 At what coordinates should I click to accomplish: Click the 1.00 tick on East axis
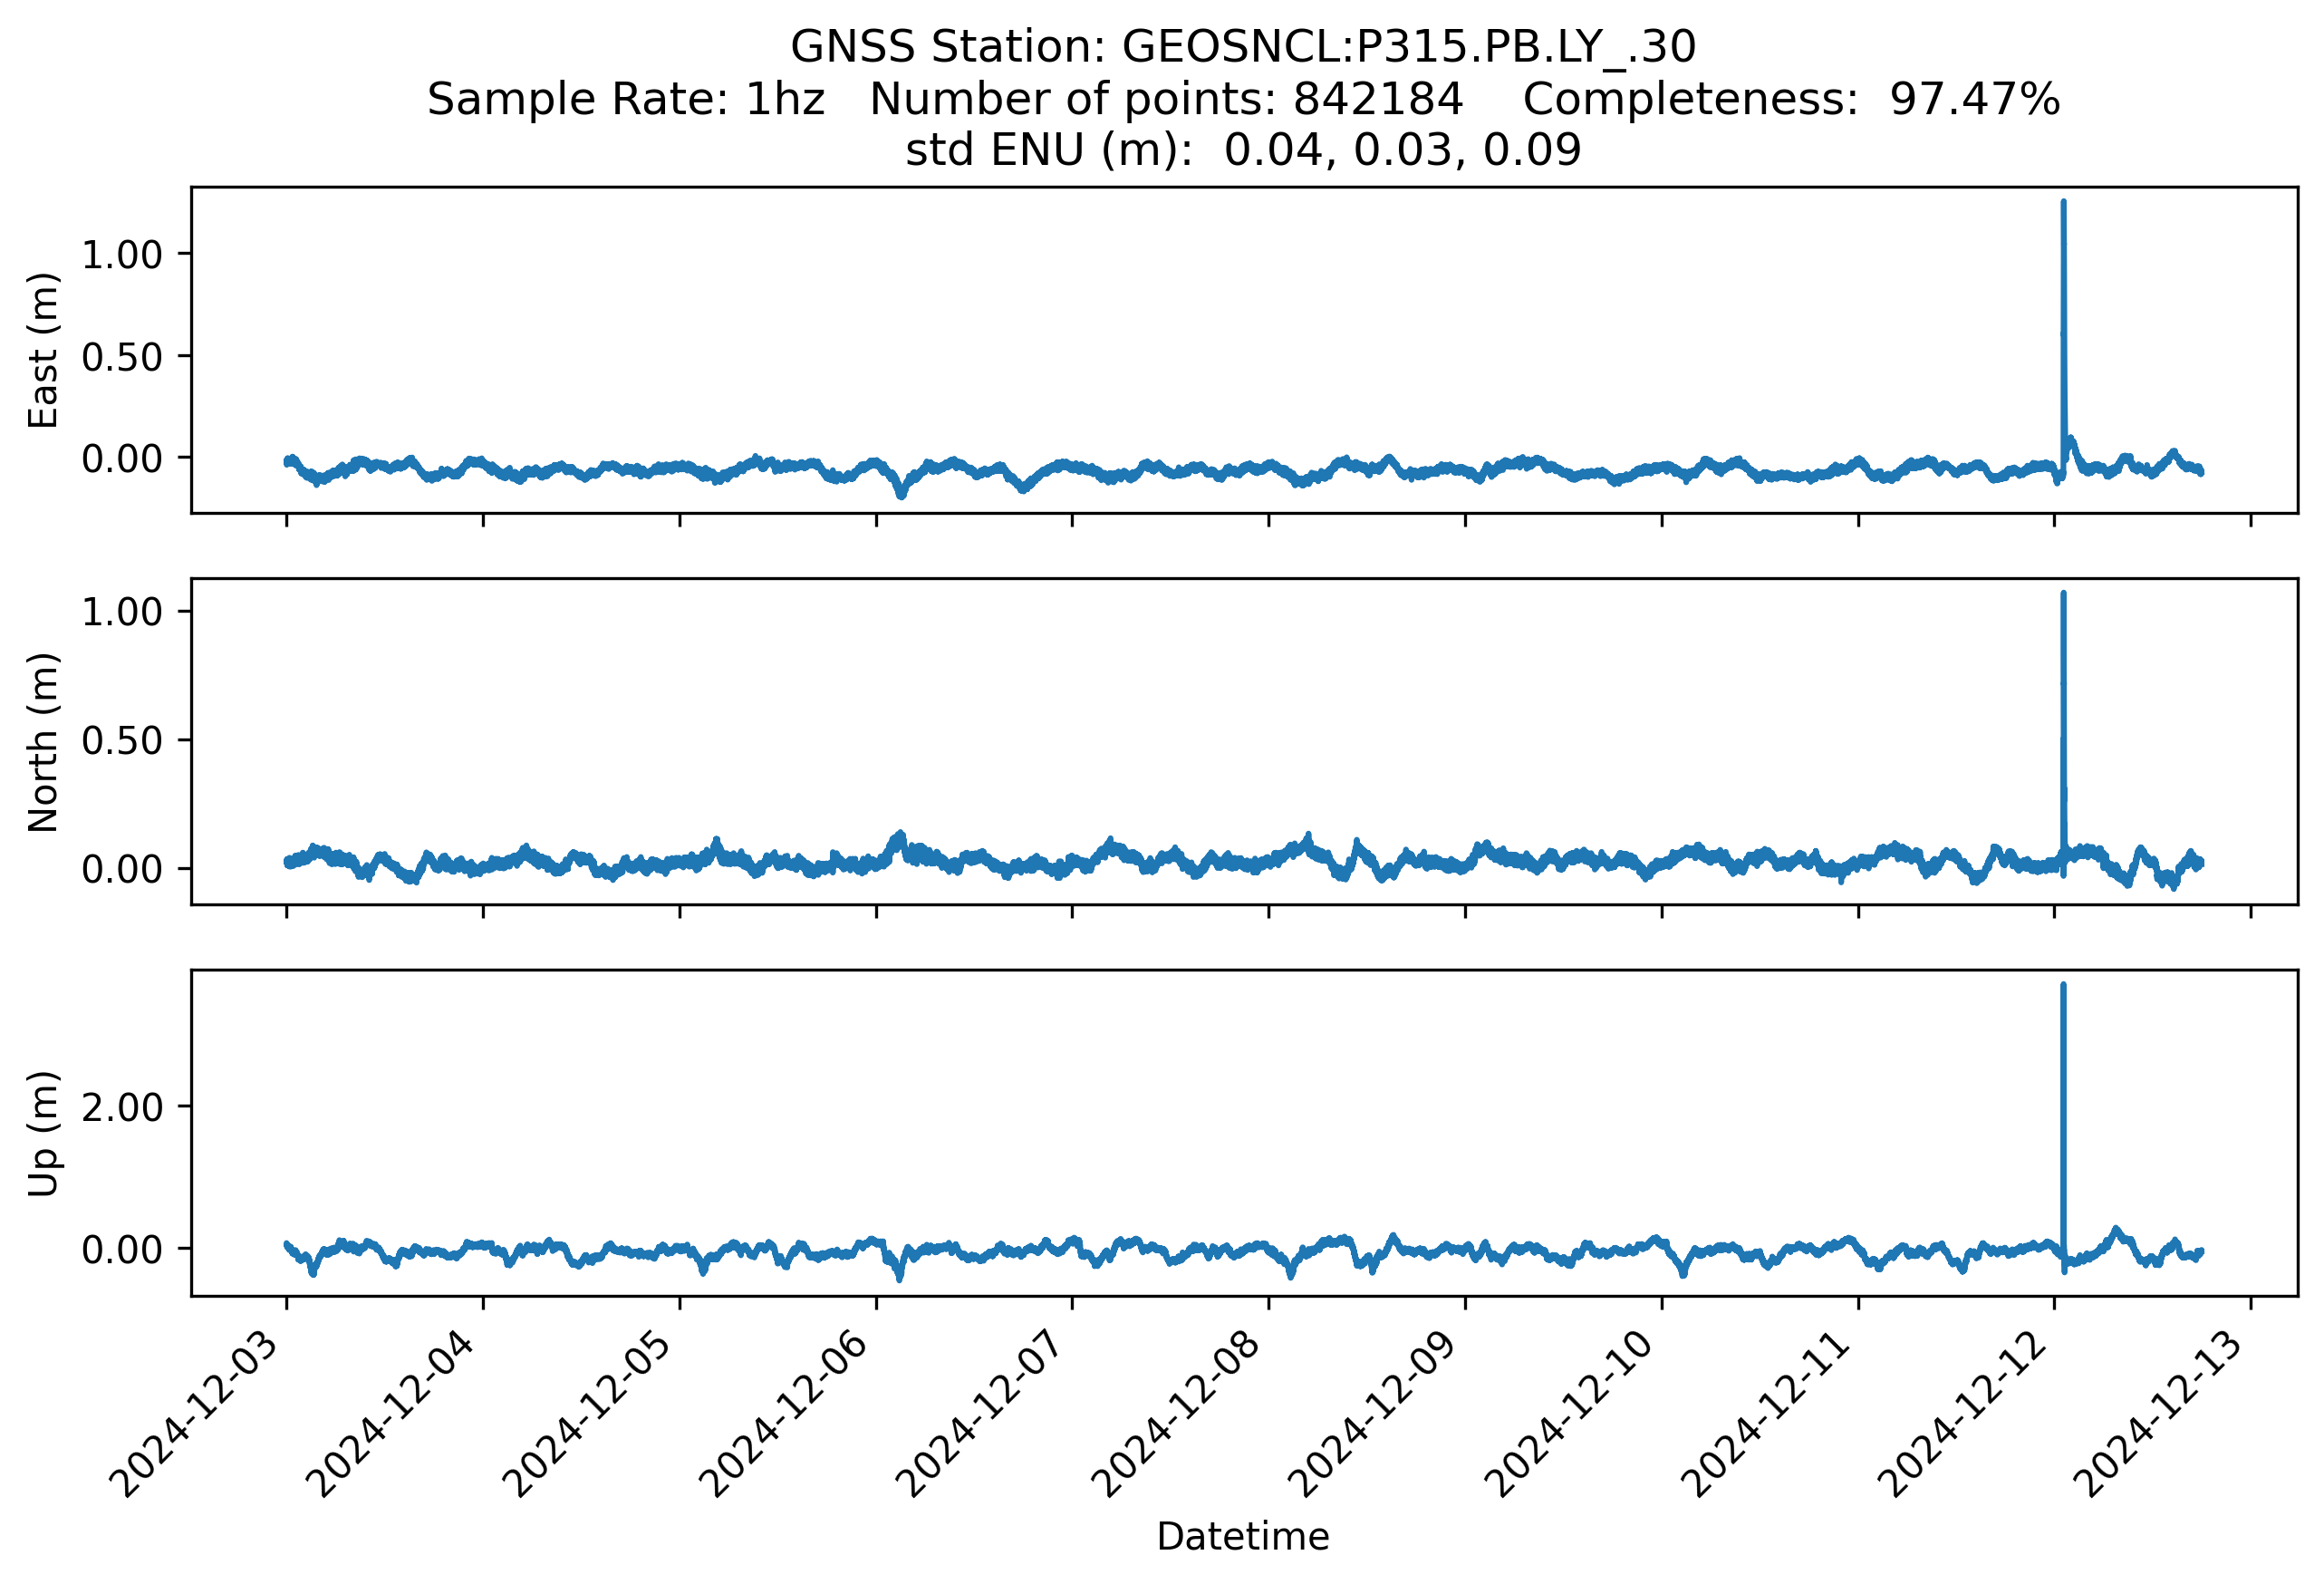(121, 255)
